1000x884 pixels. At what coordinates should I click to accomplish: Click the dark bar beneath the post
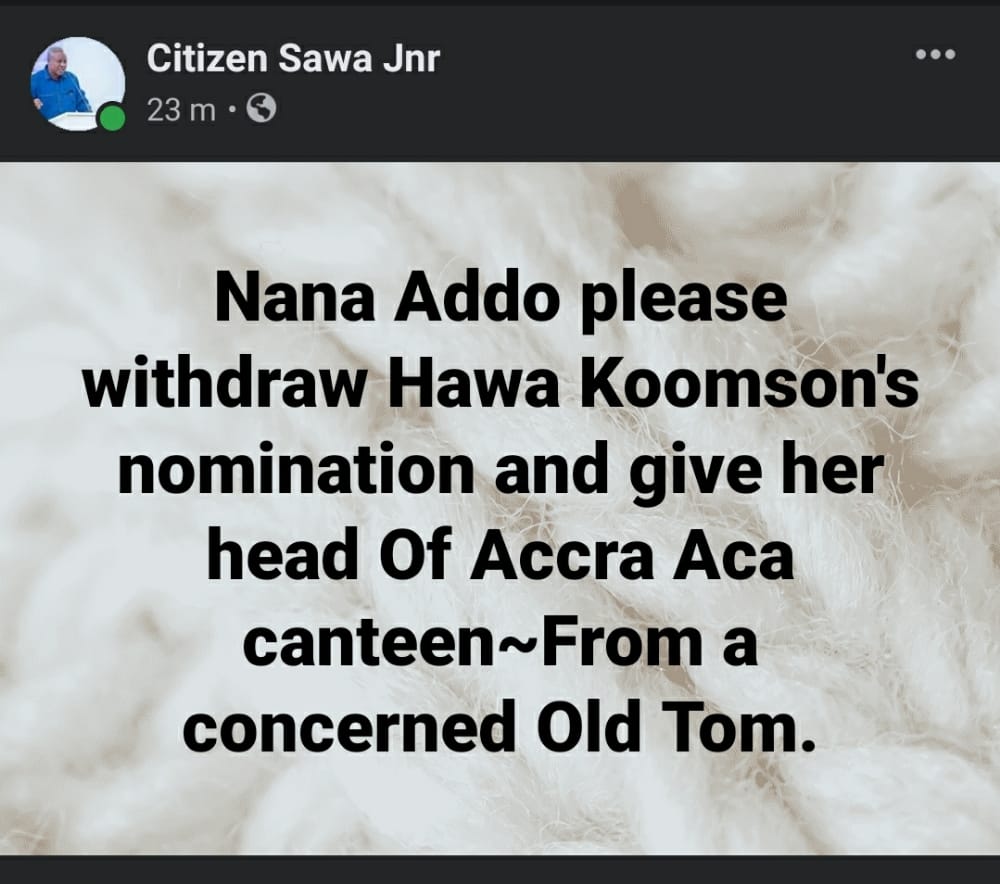(500, 870)
